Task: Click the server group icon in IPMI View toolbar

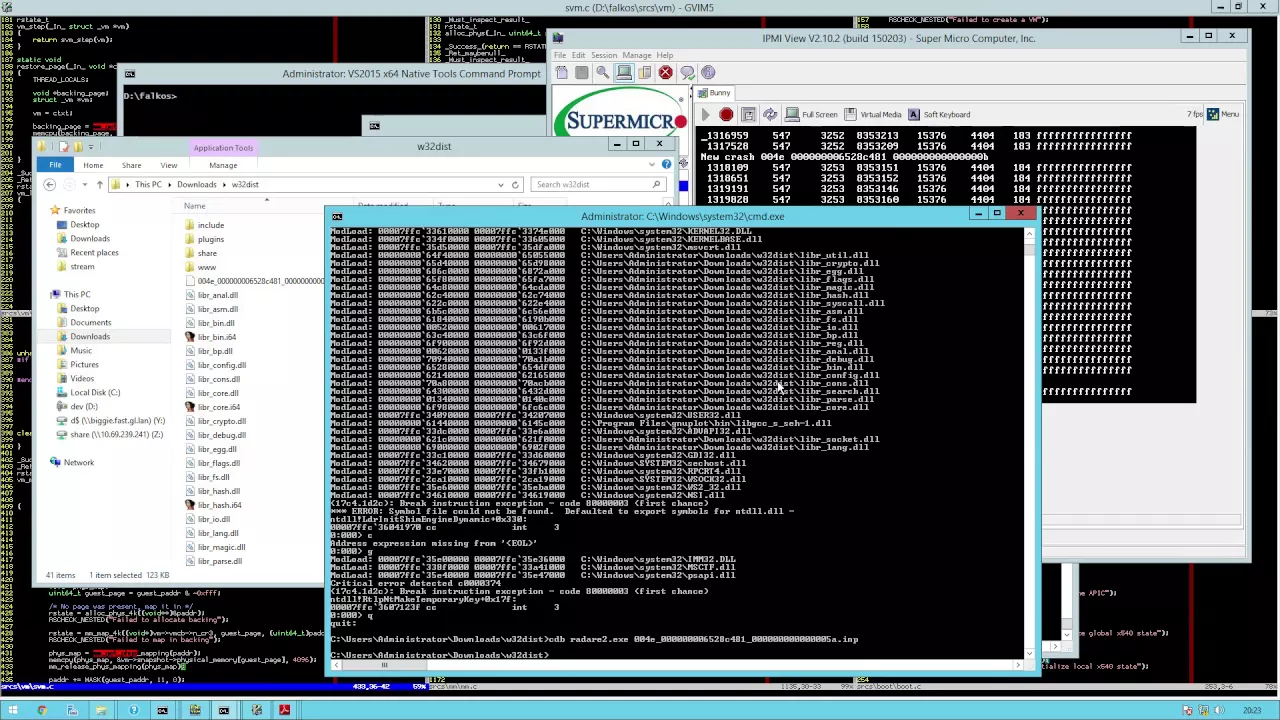Action: pyautogui.click(x=644, y=72)
